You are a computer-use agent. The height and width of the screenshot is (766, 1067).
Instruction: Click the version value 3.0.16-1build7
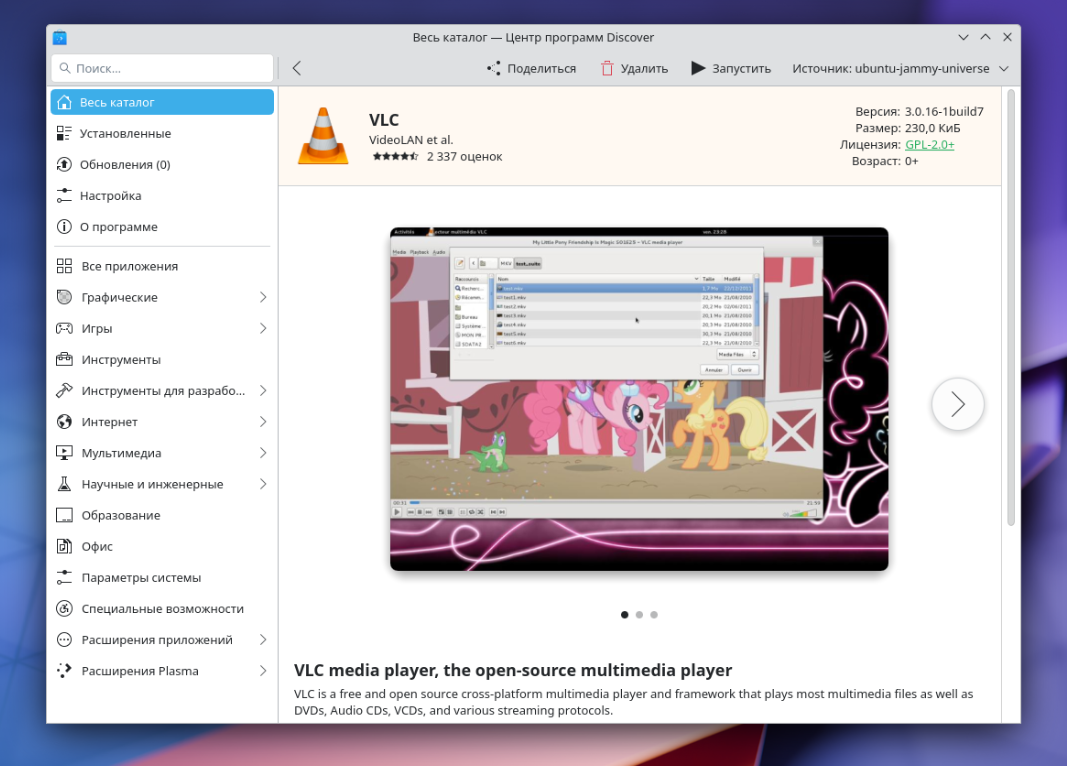(x=944, y=112)
